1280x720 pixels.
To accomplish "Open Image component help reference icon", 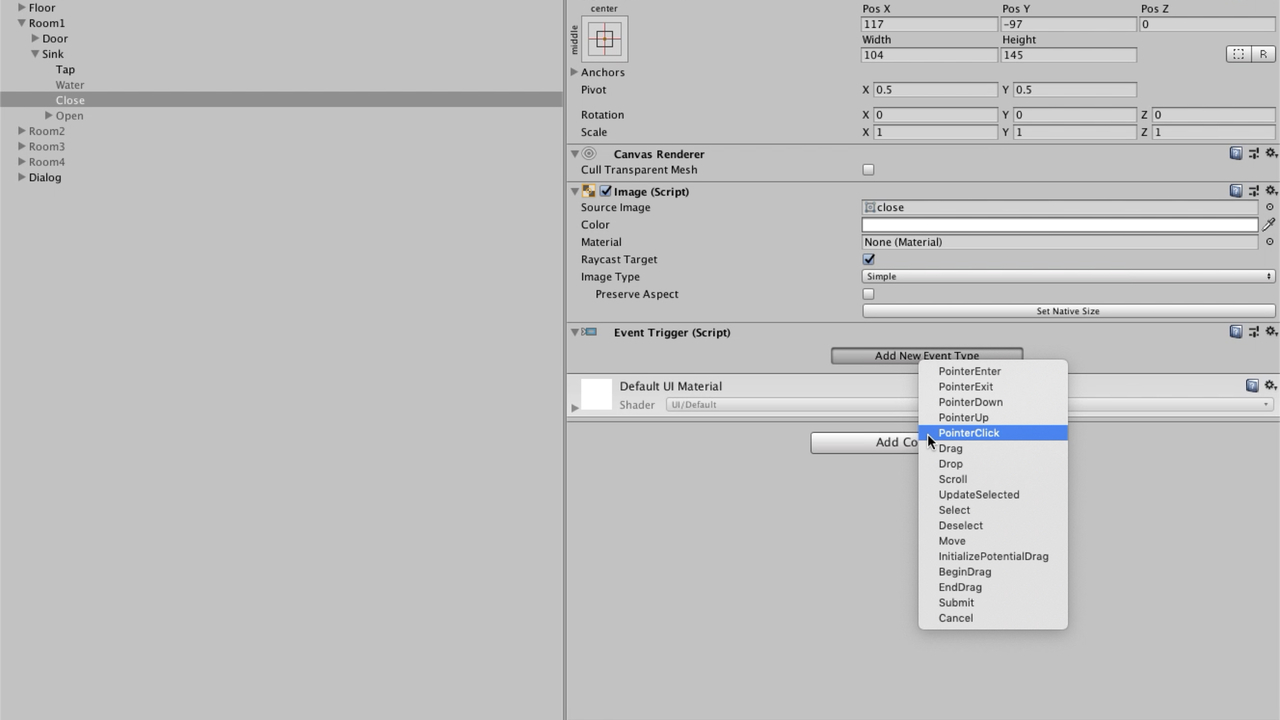I will [1236, 191].
